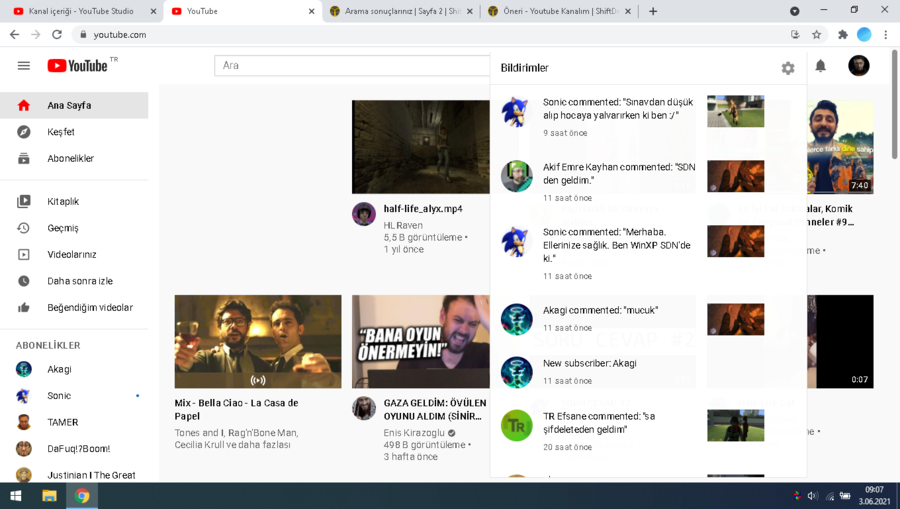Open Windows Start menu
900x509 pixels.
16,496
